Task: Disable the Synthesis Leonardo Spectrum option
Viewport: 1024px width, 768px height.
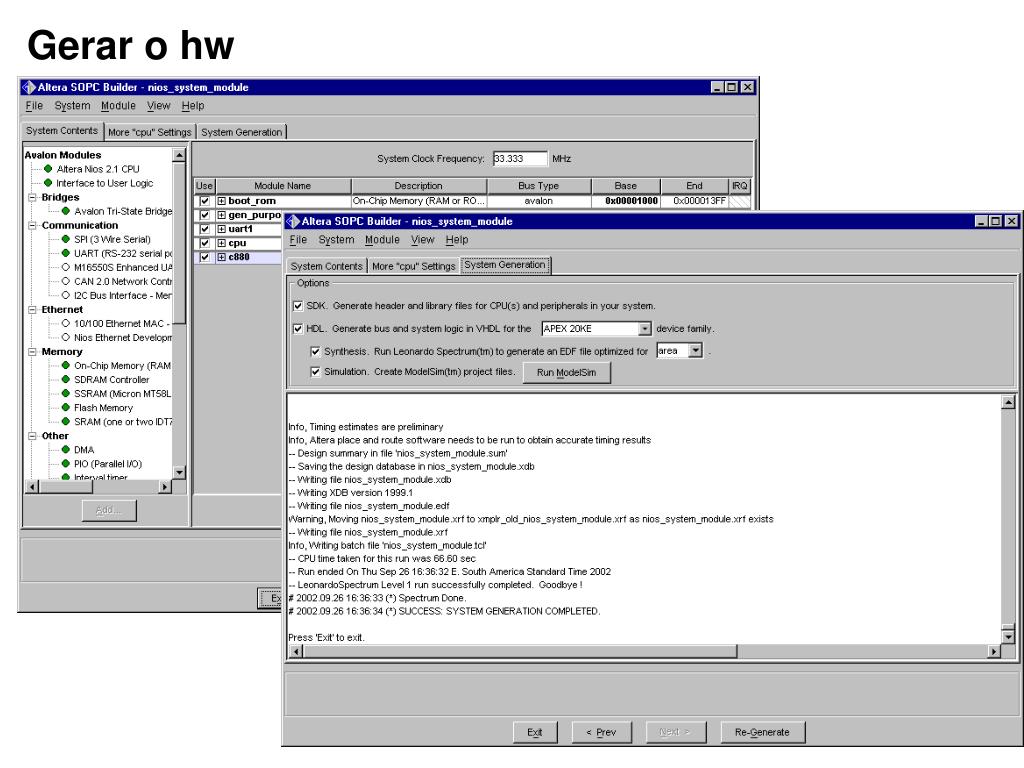Action: pos(315,351)
